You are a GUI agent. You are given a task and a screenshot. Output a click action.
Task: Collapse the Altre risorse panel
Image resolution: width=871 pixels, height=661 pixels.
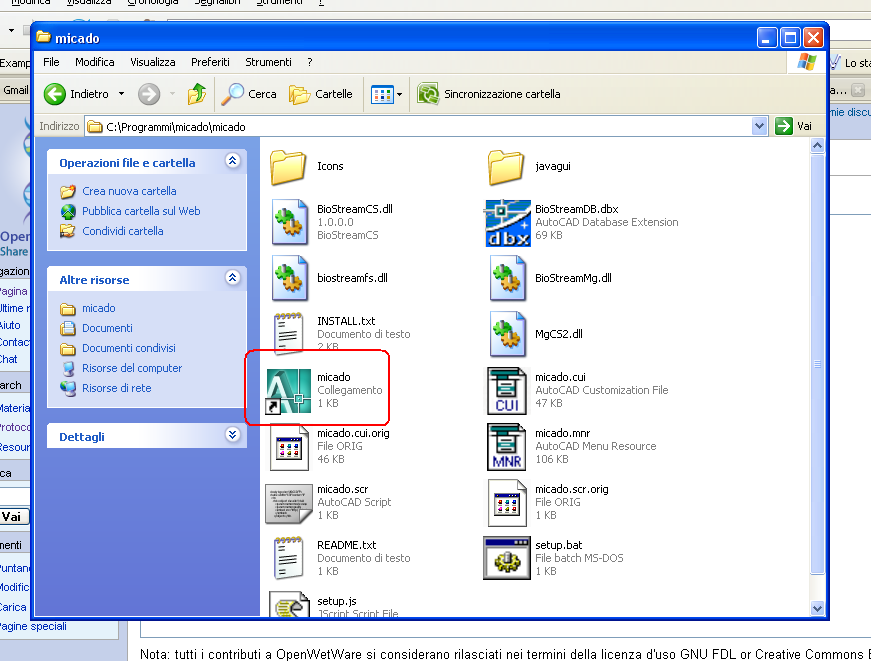point(233,279)
